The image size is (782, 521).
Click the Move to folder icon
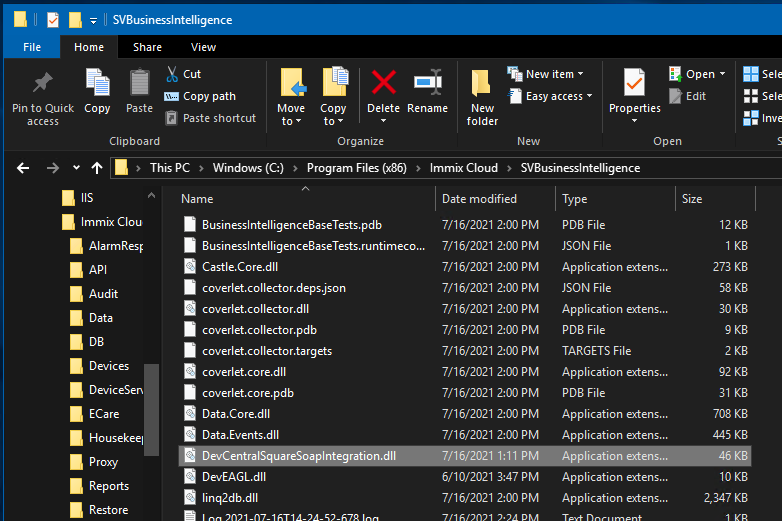tap(293, 82)
